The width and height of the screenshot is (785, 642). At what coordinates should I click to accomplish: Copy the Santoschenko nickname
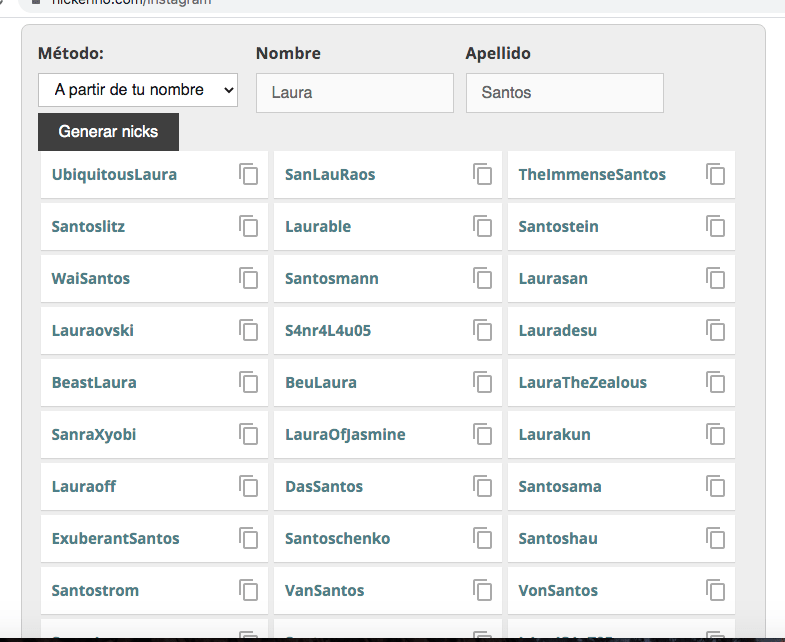(483, 538)
